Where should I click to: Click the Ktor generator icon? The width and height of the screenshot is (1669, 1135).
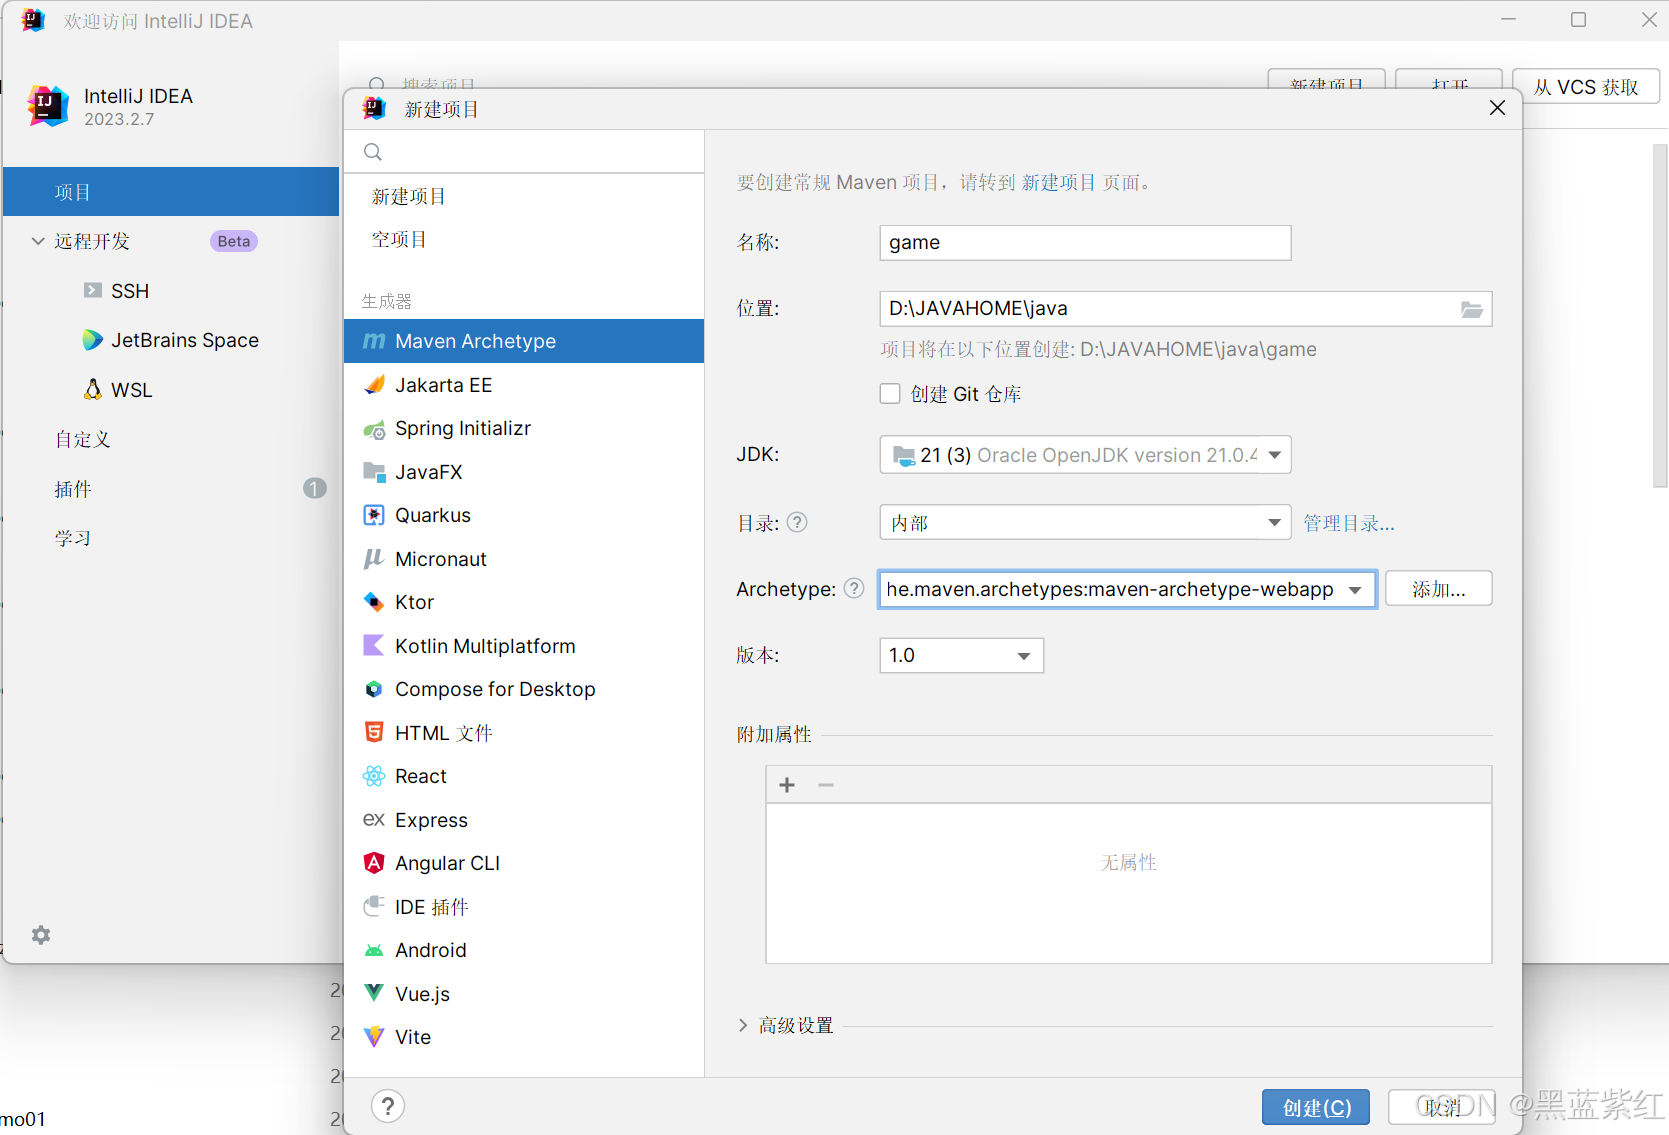(374, 602)
